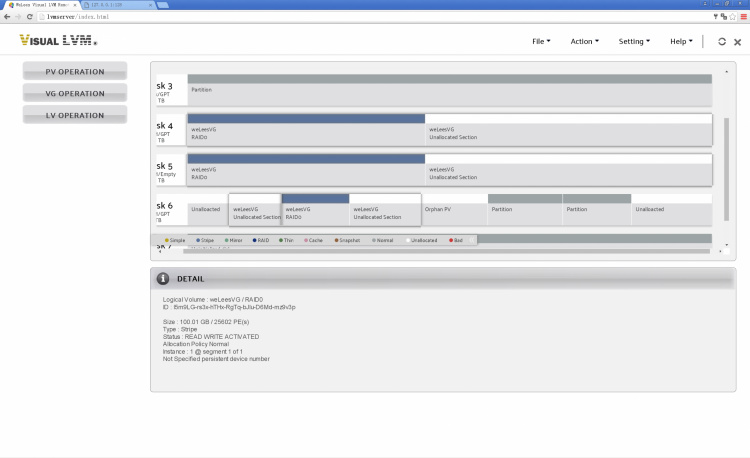
Task: Click the X close icon beside refresh
Action: click(737, 42)
